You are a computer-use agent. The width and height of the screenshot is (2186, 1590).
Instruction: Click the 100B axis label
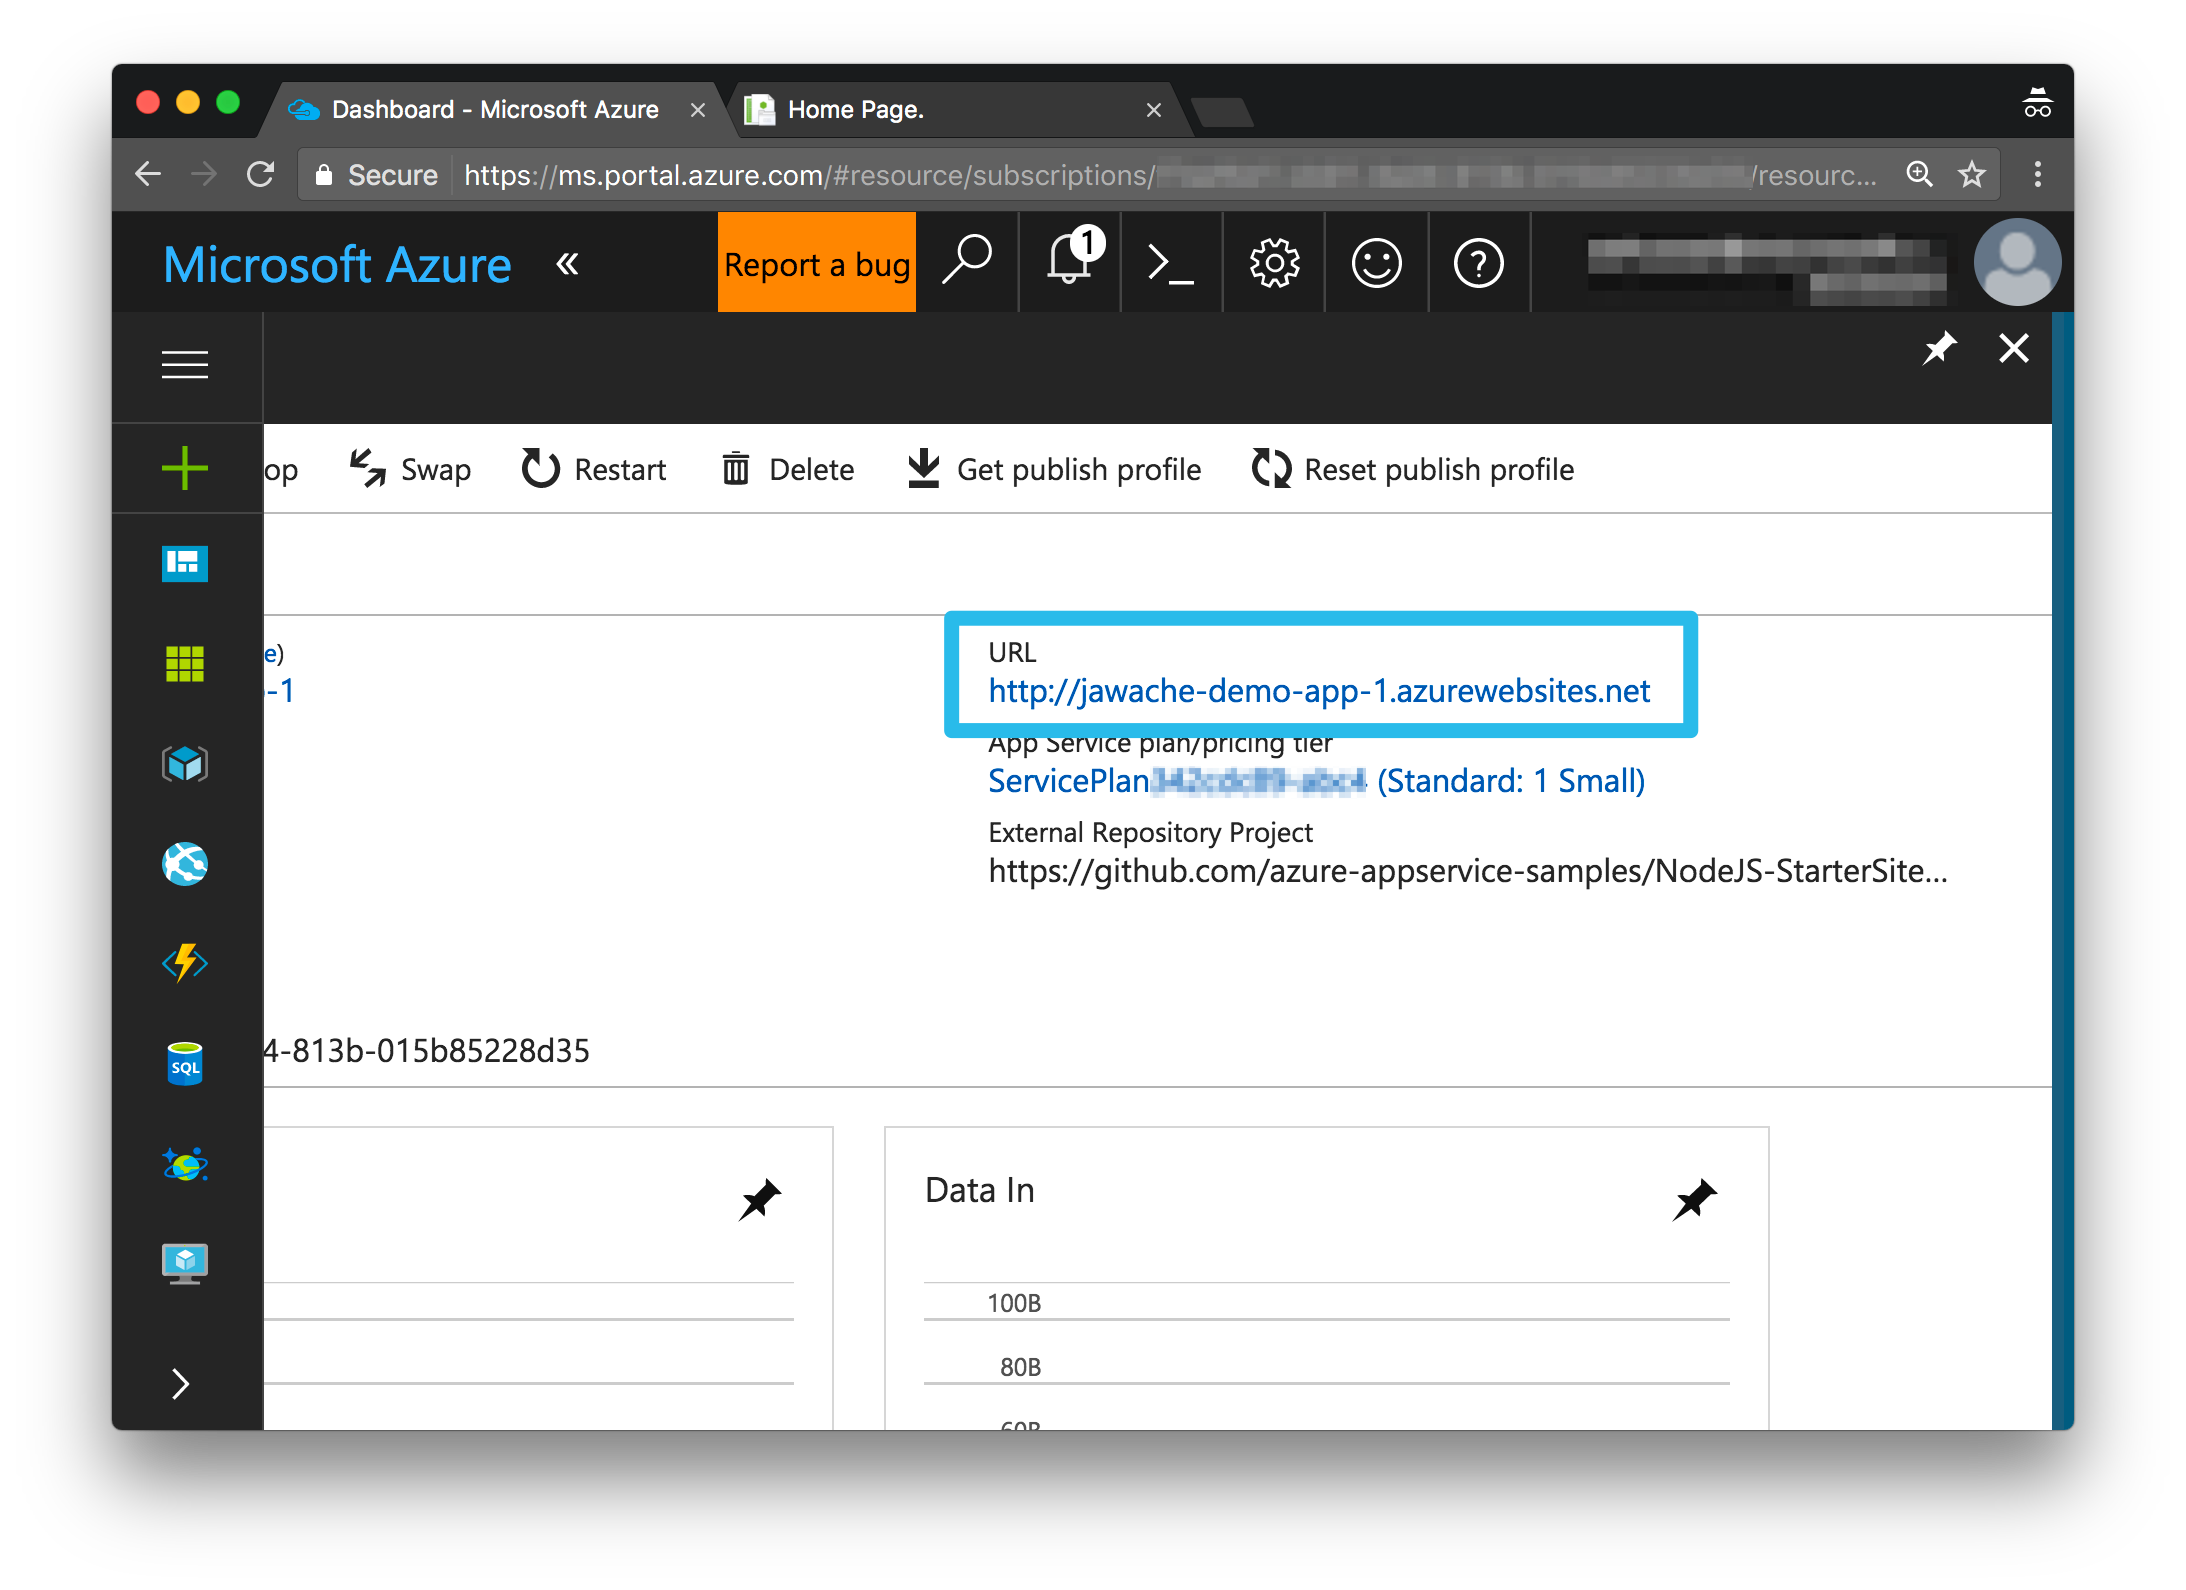pos(1014,1303)
